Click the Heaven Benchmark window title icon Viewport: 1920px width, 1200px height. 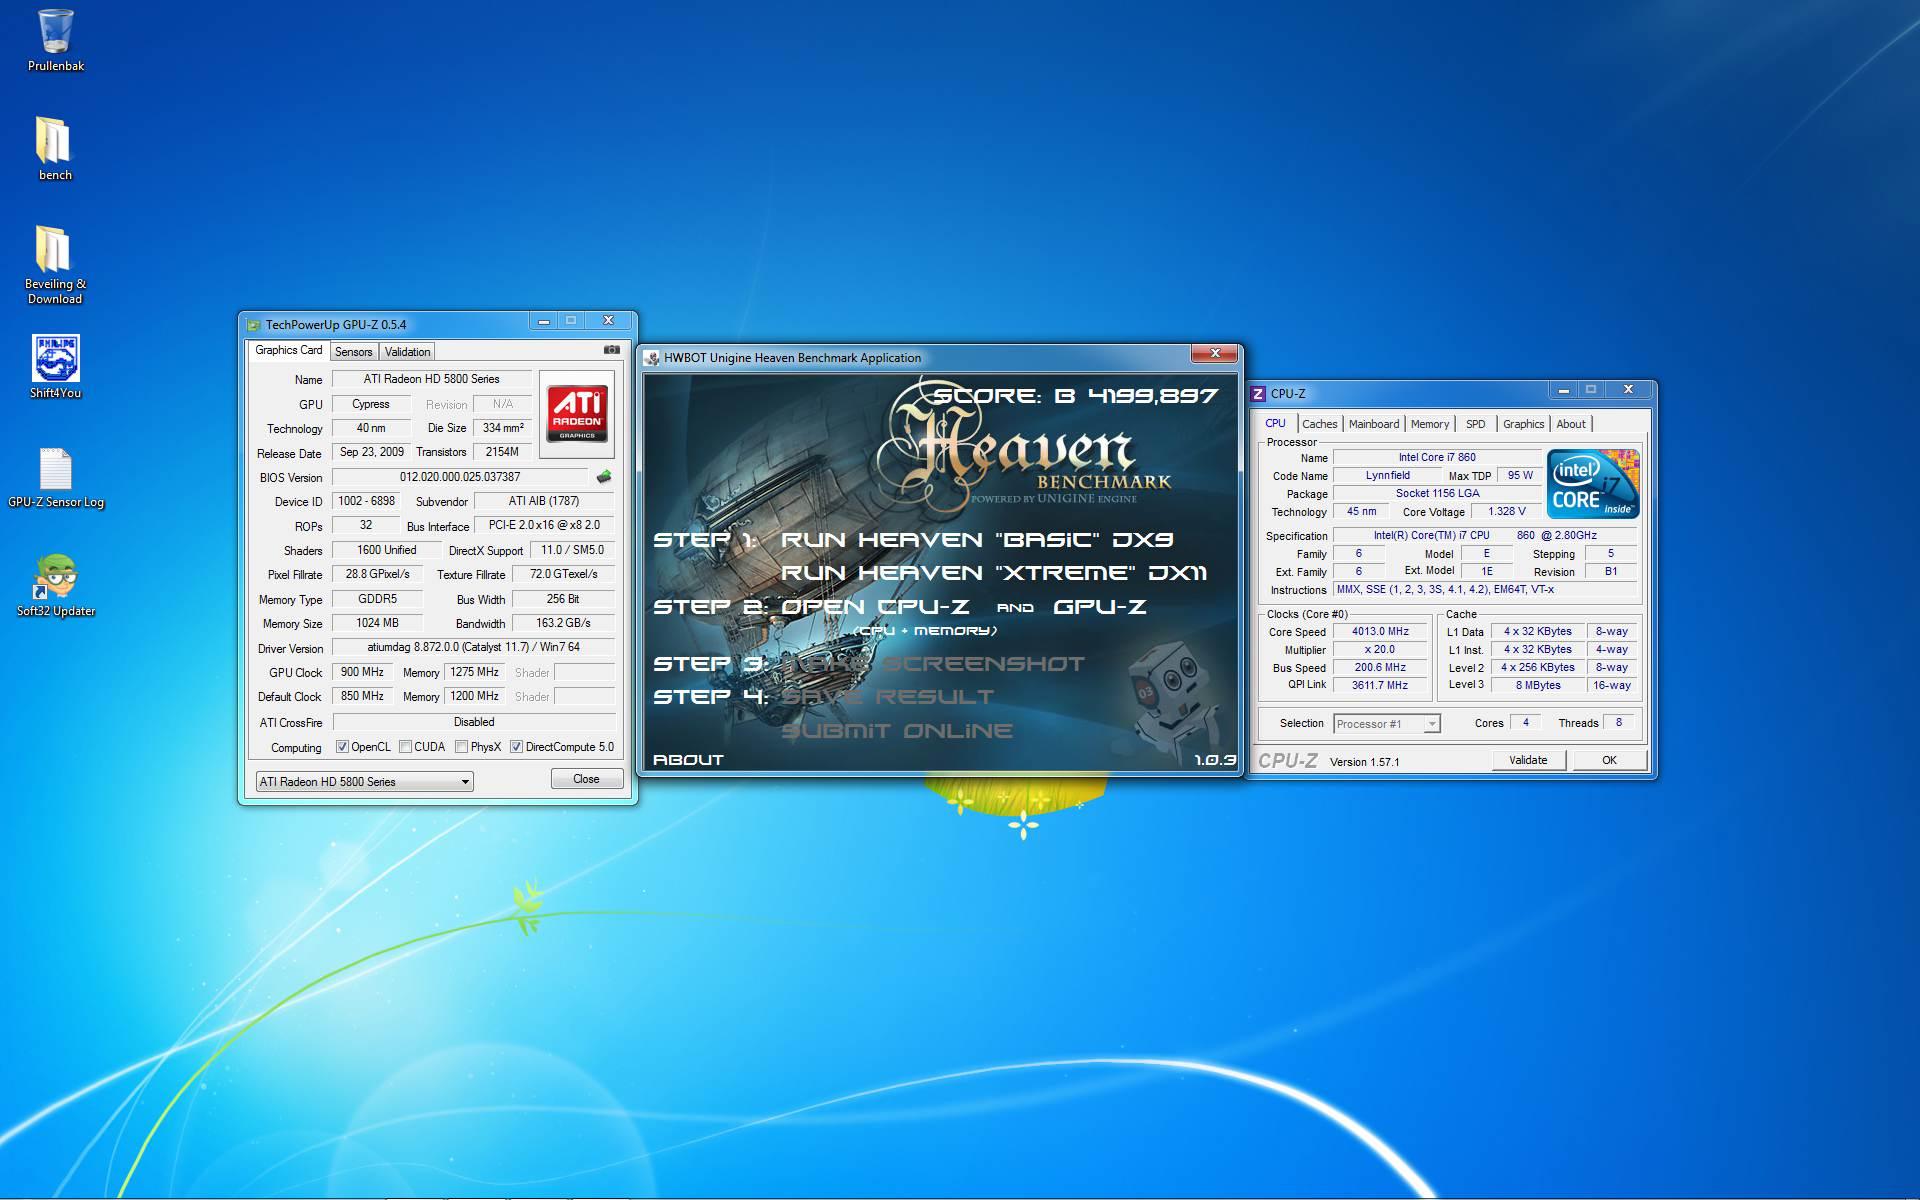pyautogui.click(x=652, y=358)
